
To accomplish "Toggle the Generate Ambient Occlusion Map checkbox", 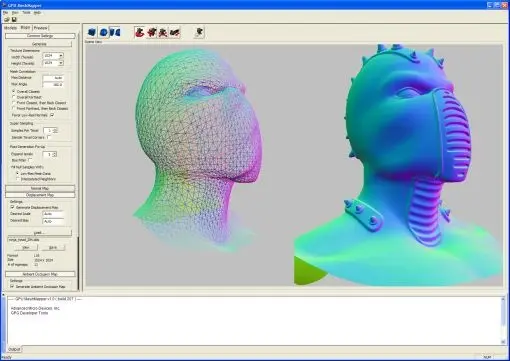I will click(13, 286).
